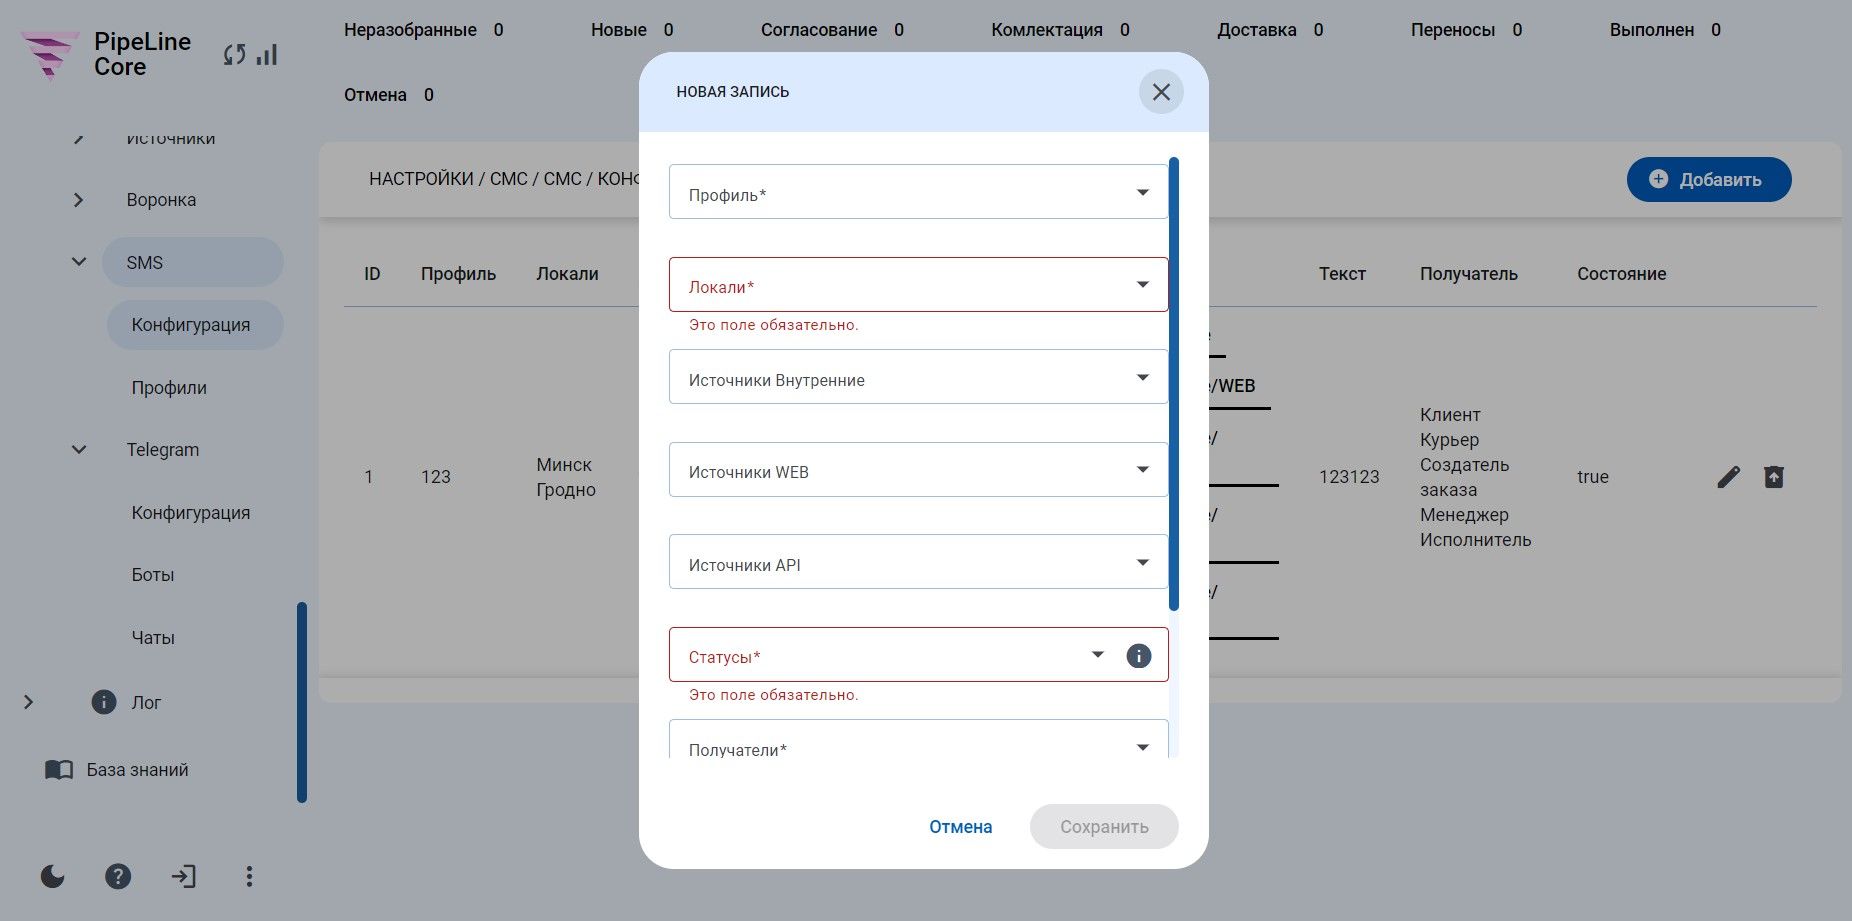Image resolution: width=1852 pixels, height=921 pixels.
Task: Open the Источники API dropdown
Action: (x=918, y=562)
